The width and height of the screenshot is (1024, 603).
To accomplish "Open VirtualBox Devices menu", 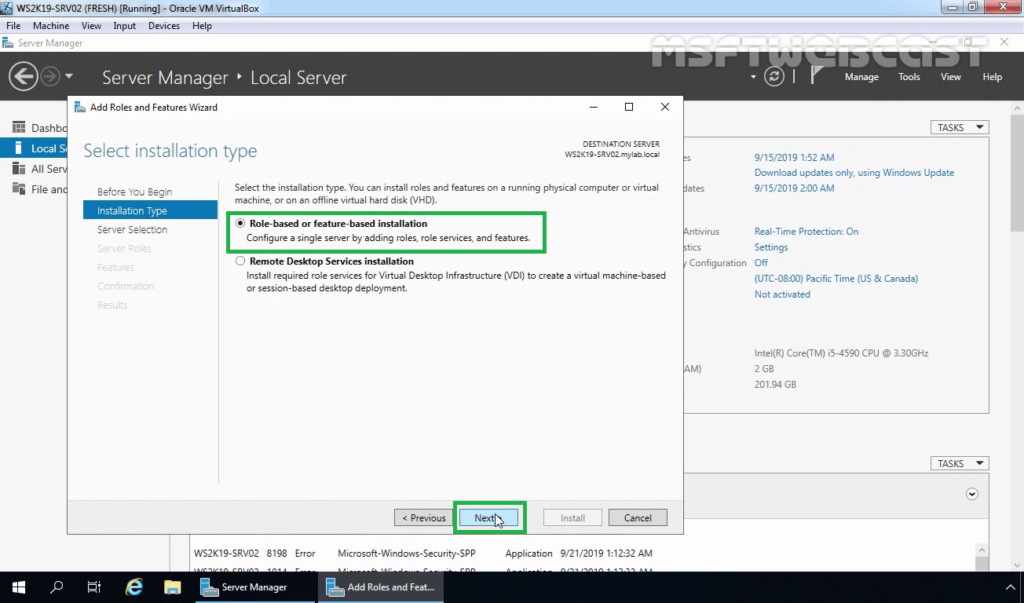I will [163, 25].
